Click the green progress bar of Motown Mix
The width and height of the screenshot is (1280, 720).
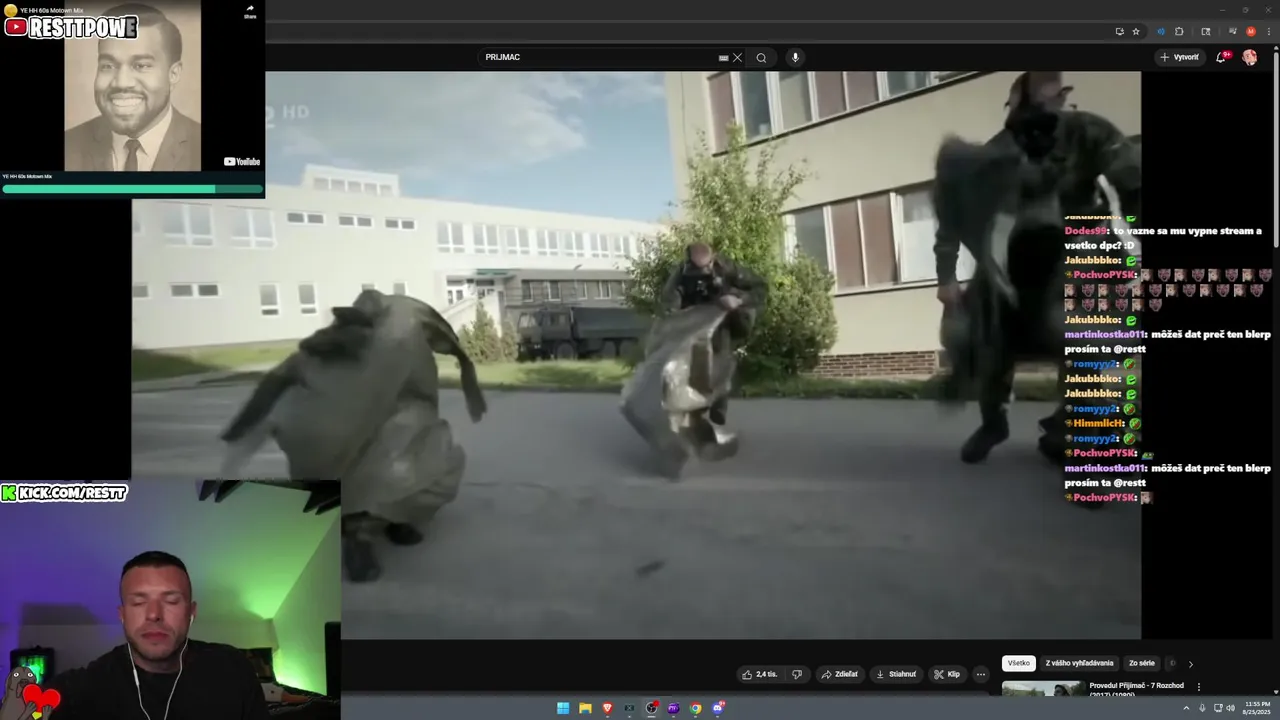pyautogui.click(x=132, y=188)
